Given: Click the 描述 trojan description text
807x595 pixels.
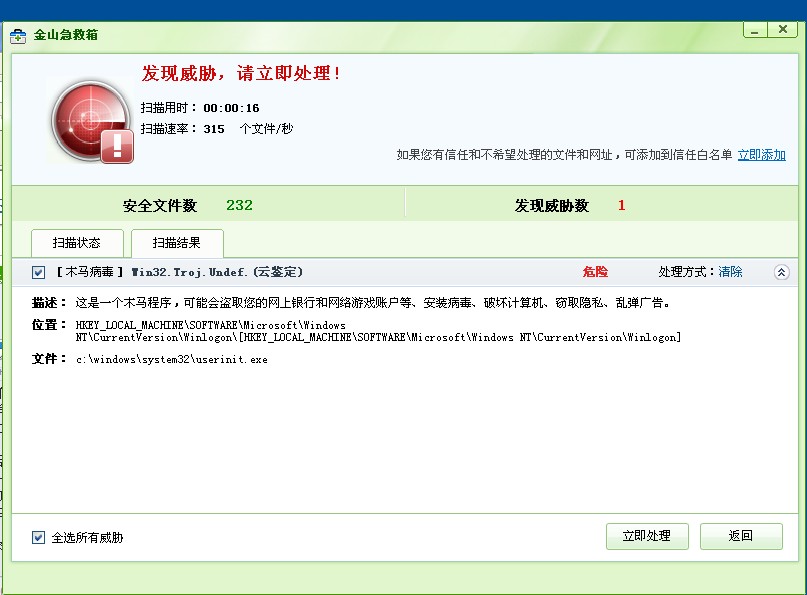Looking at the screenshot, I should (373, 303).
